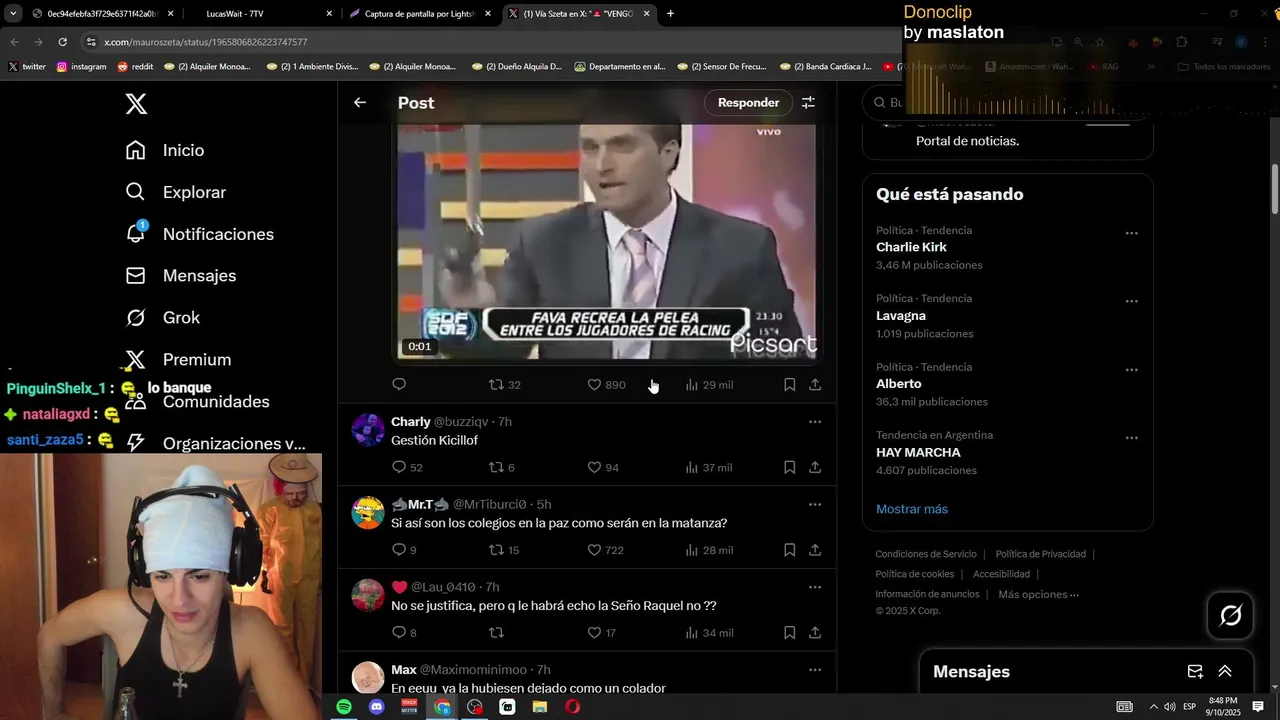The width and height of the screenshot is (1280, 720).
Task: Open the floating Grok button
Action: [1231, 615]
